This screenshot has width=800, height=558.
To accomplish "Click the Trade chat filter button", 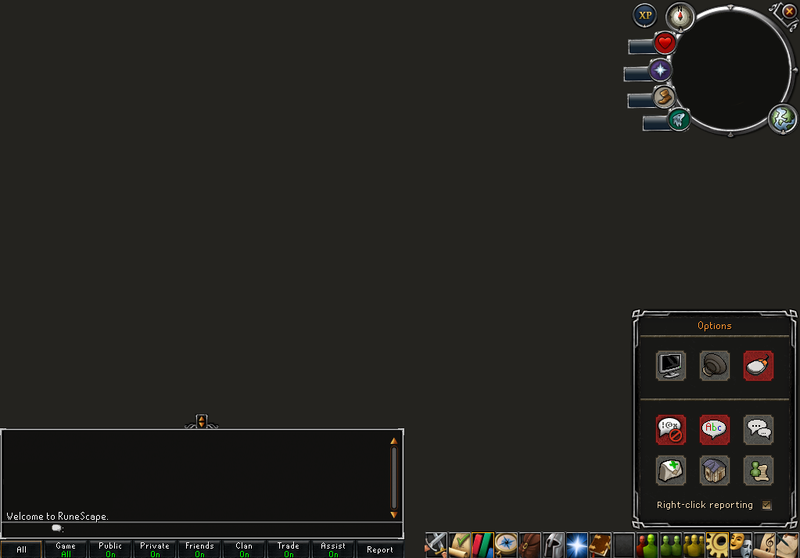I will coord(288,549).
